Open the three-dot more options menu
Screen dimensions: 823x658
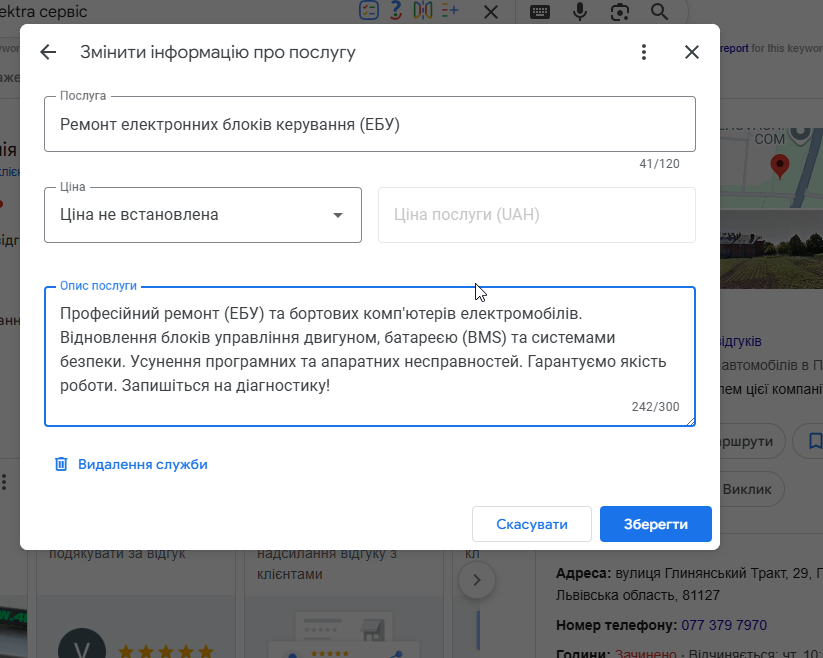tap(643, 52)
